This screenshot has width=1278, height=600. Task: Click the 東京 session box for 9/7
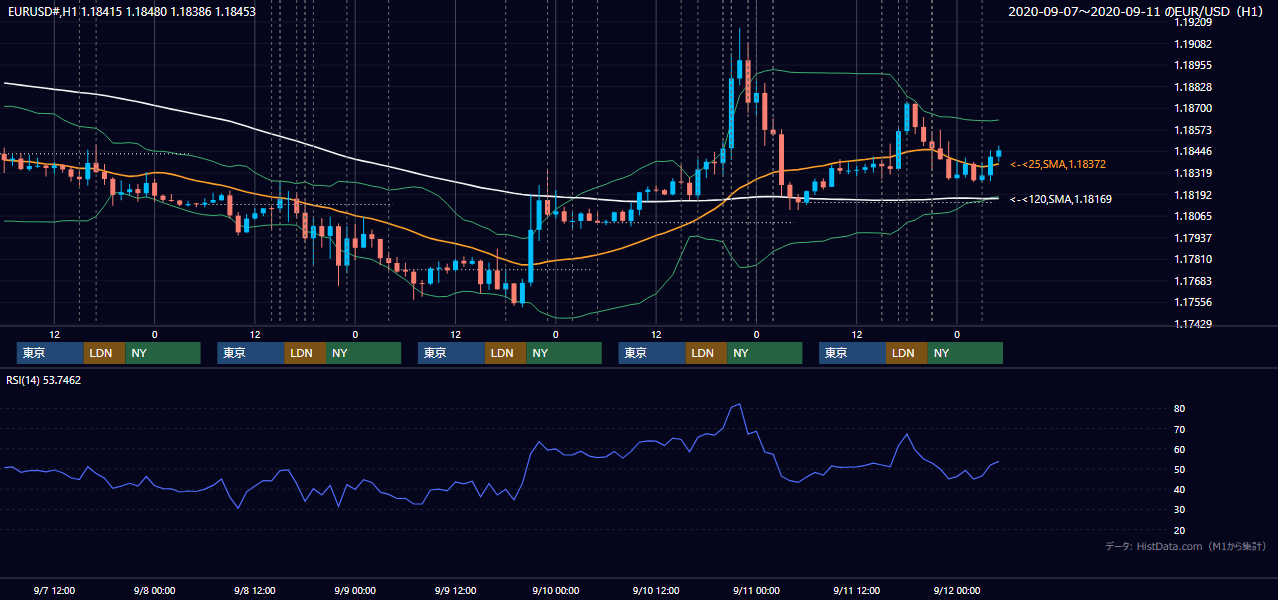[x=50, y=353]
